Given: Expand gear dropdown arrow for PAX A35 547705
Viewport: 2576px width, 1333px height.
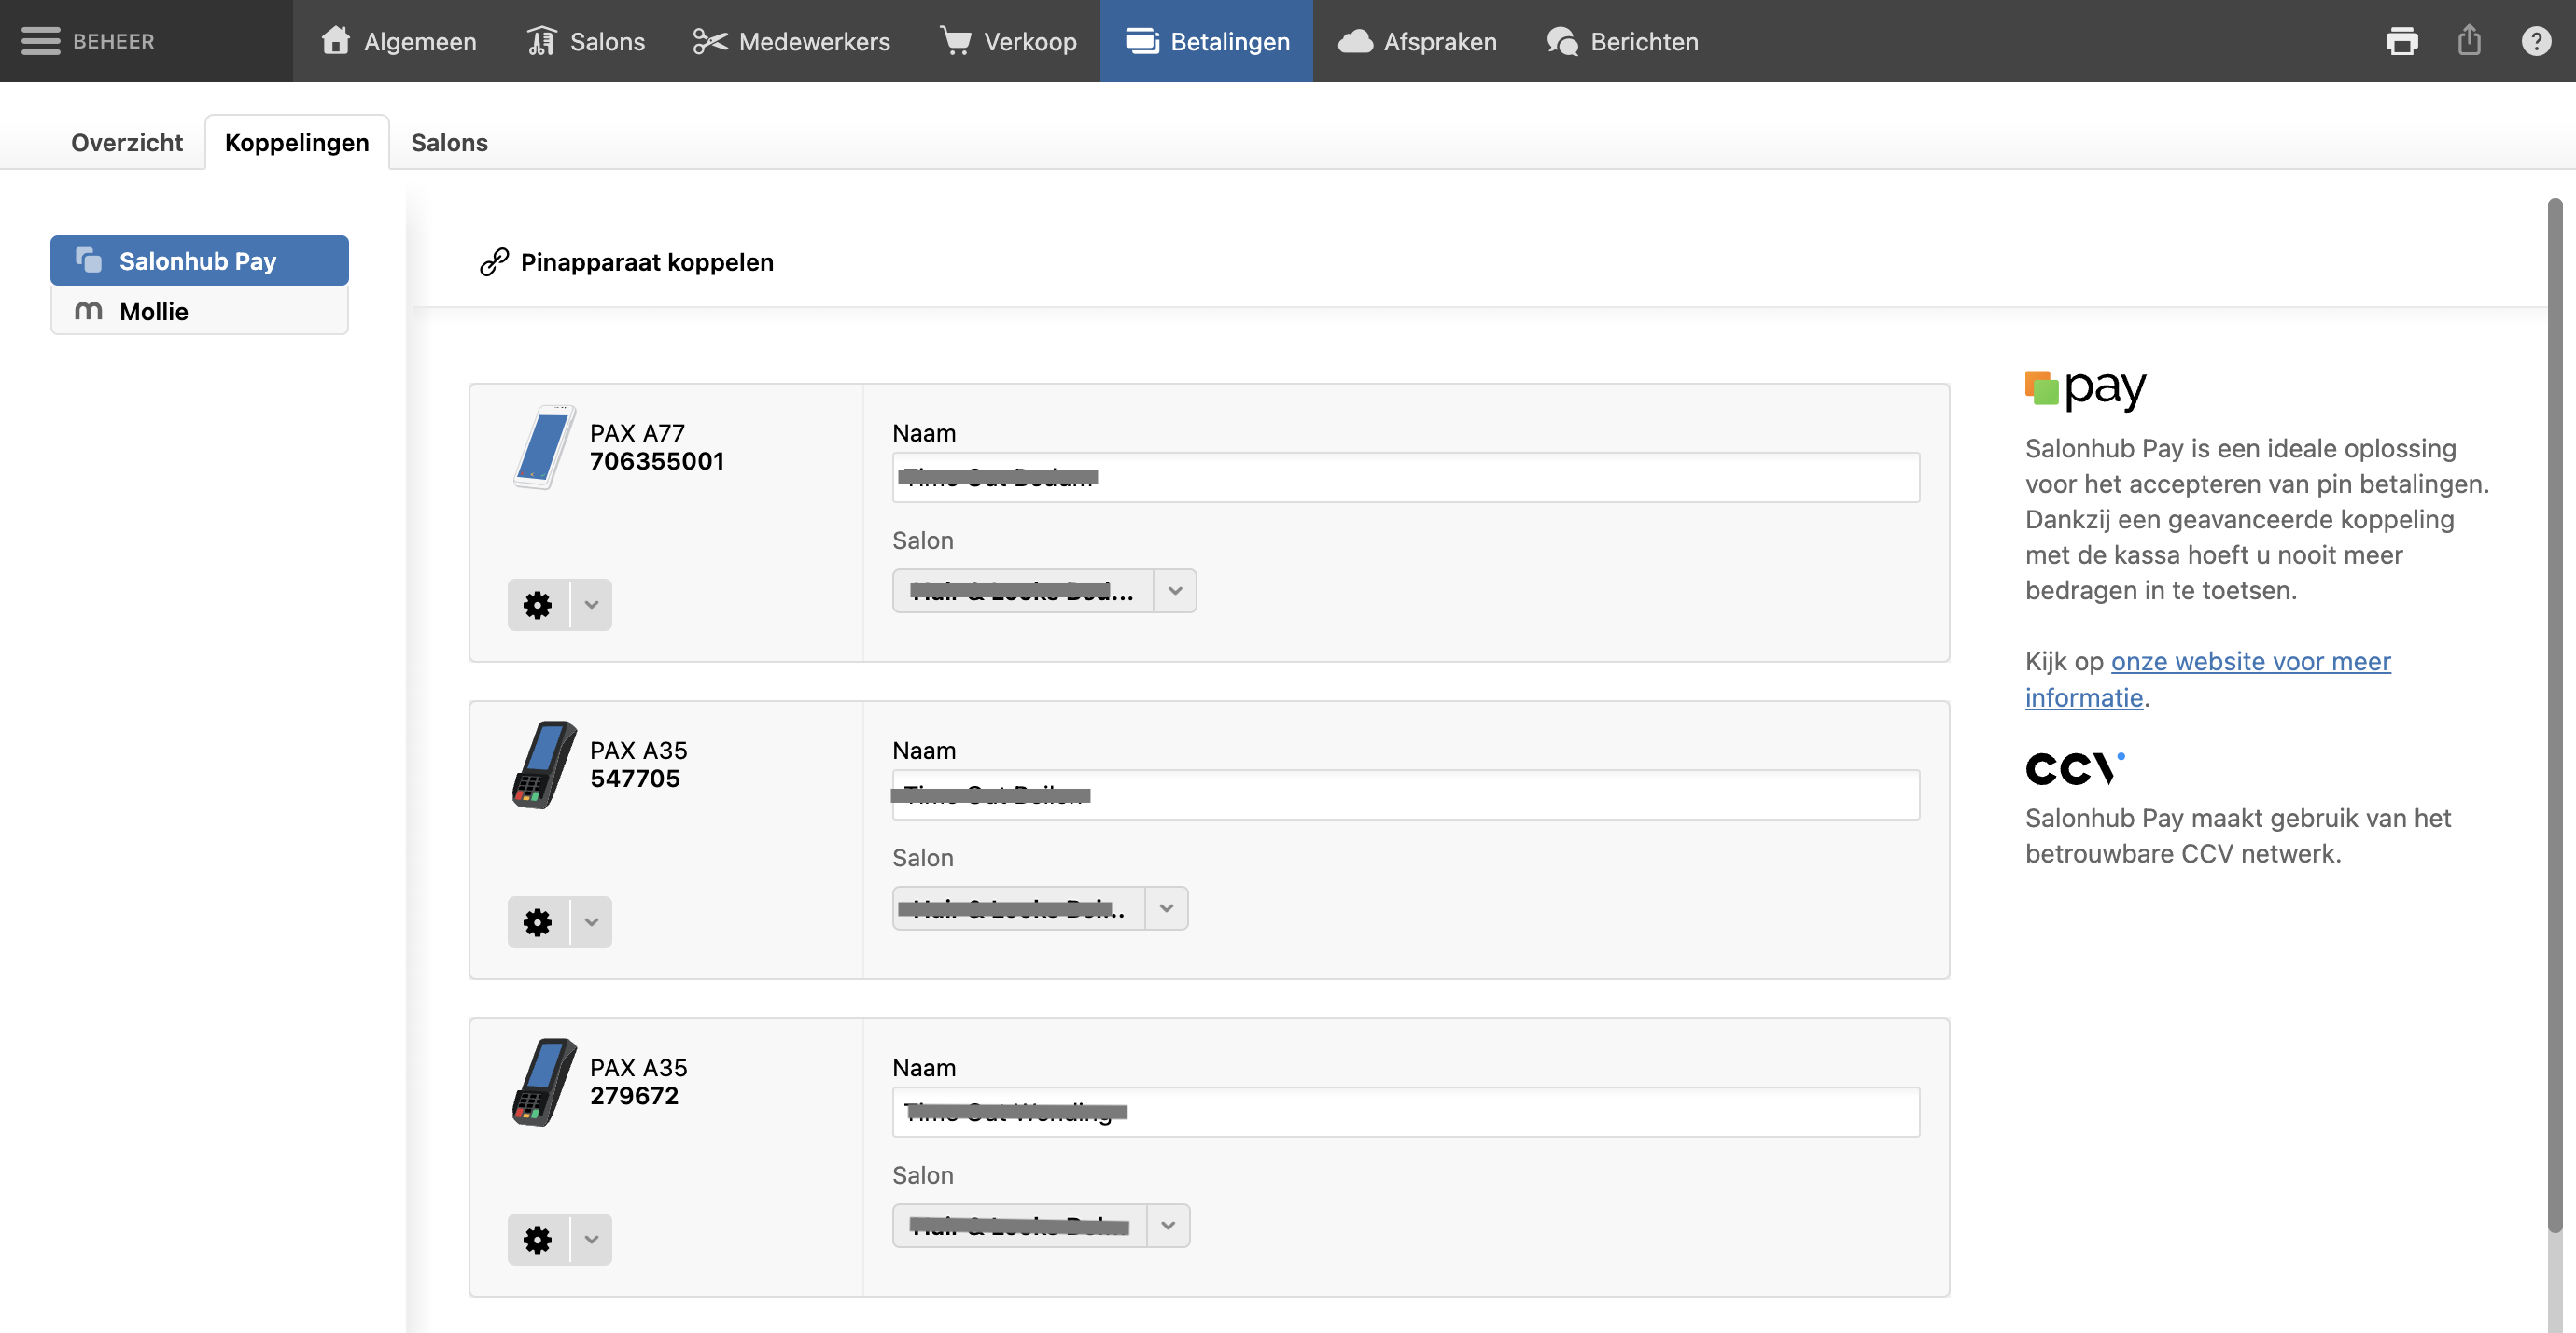Looking at the screenshot, I should [592, 922].
